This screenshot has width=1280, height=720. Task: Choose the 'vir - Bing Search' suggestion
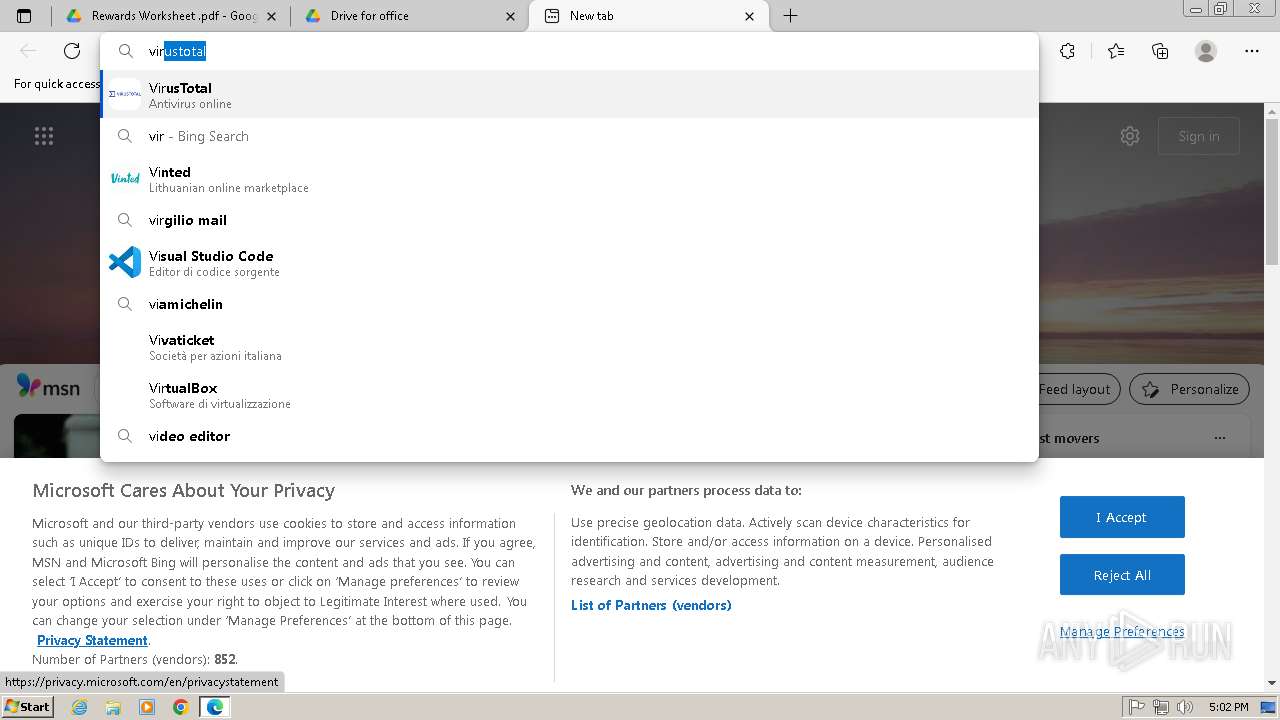point(569,136)
